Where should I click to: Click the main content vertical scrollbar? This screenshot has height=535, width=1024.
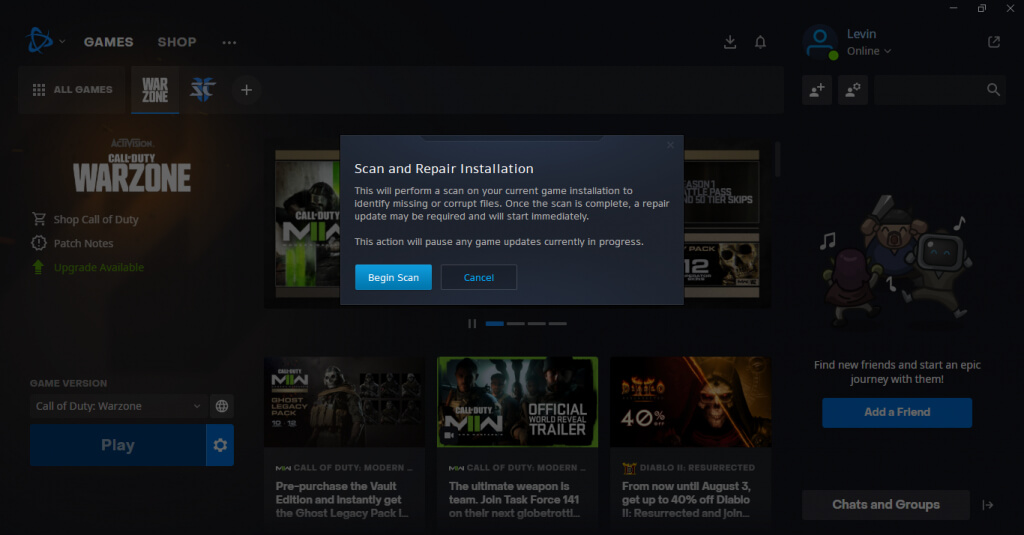[777, 159]
